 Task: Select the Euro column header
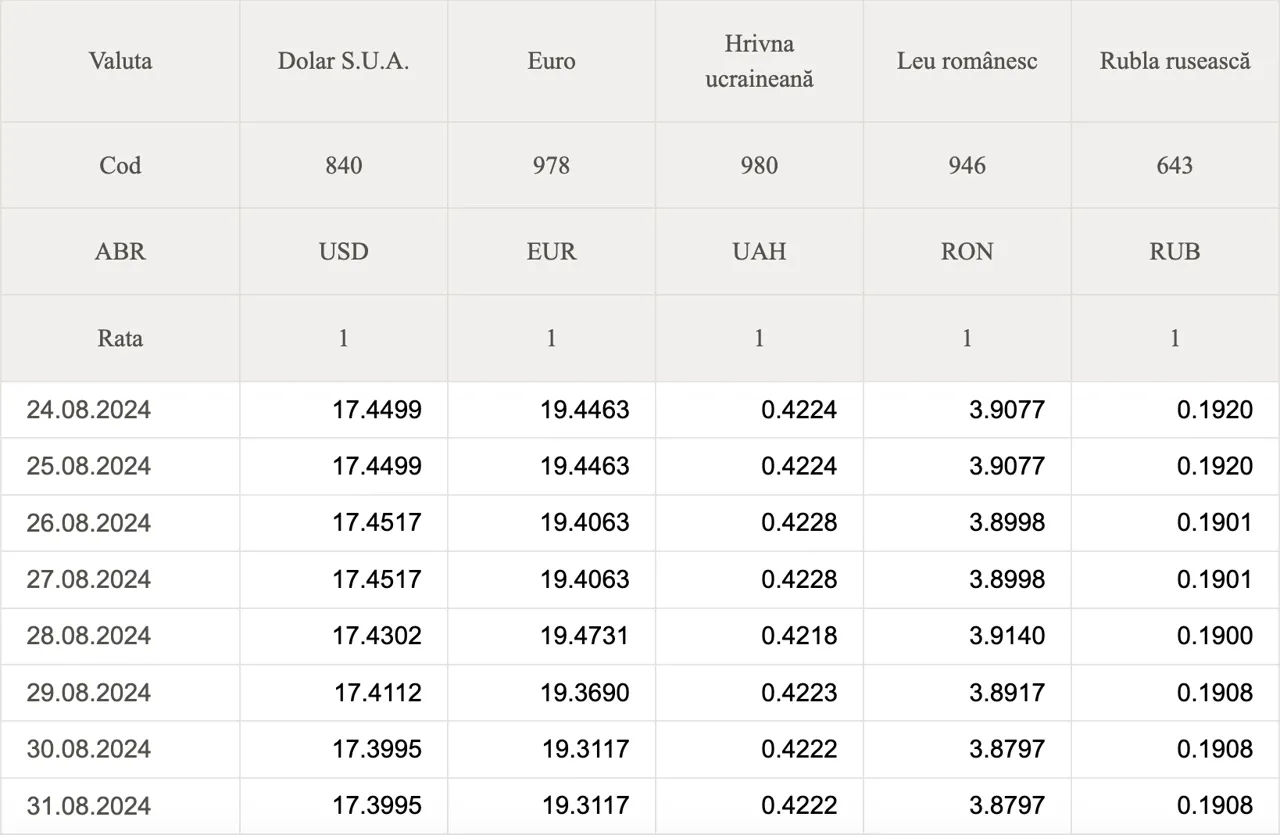(551, 61)
